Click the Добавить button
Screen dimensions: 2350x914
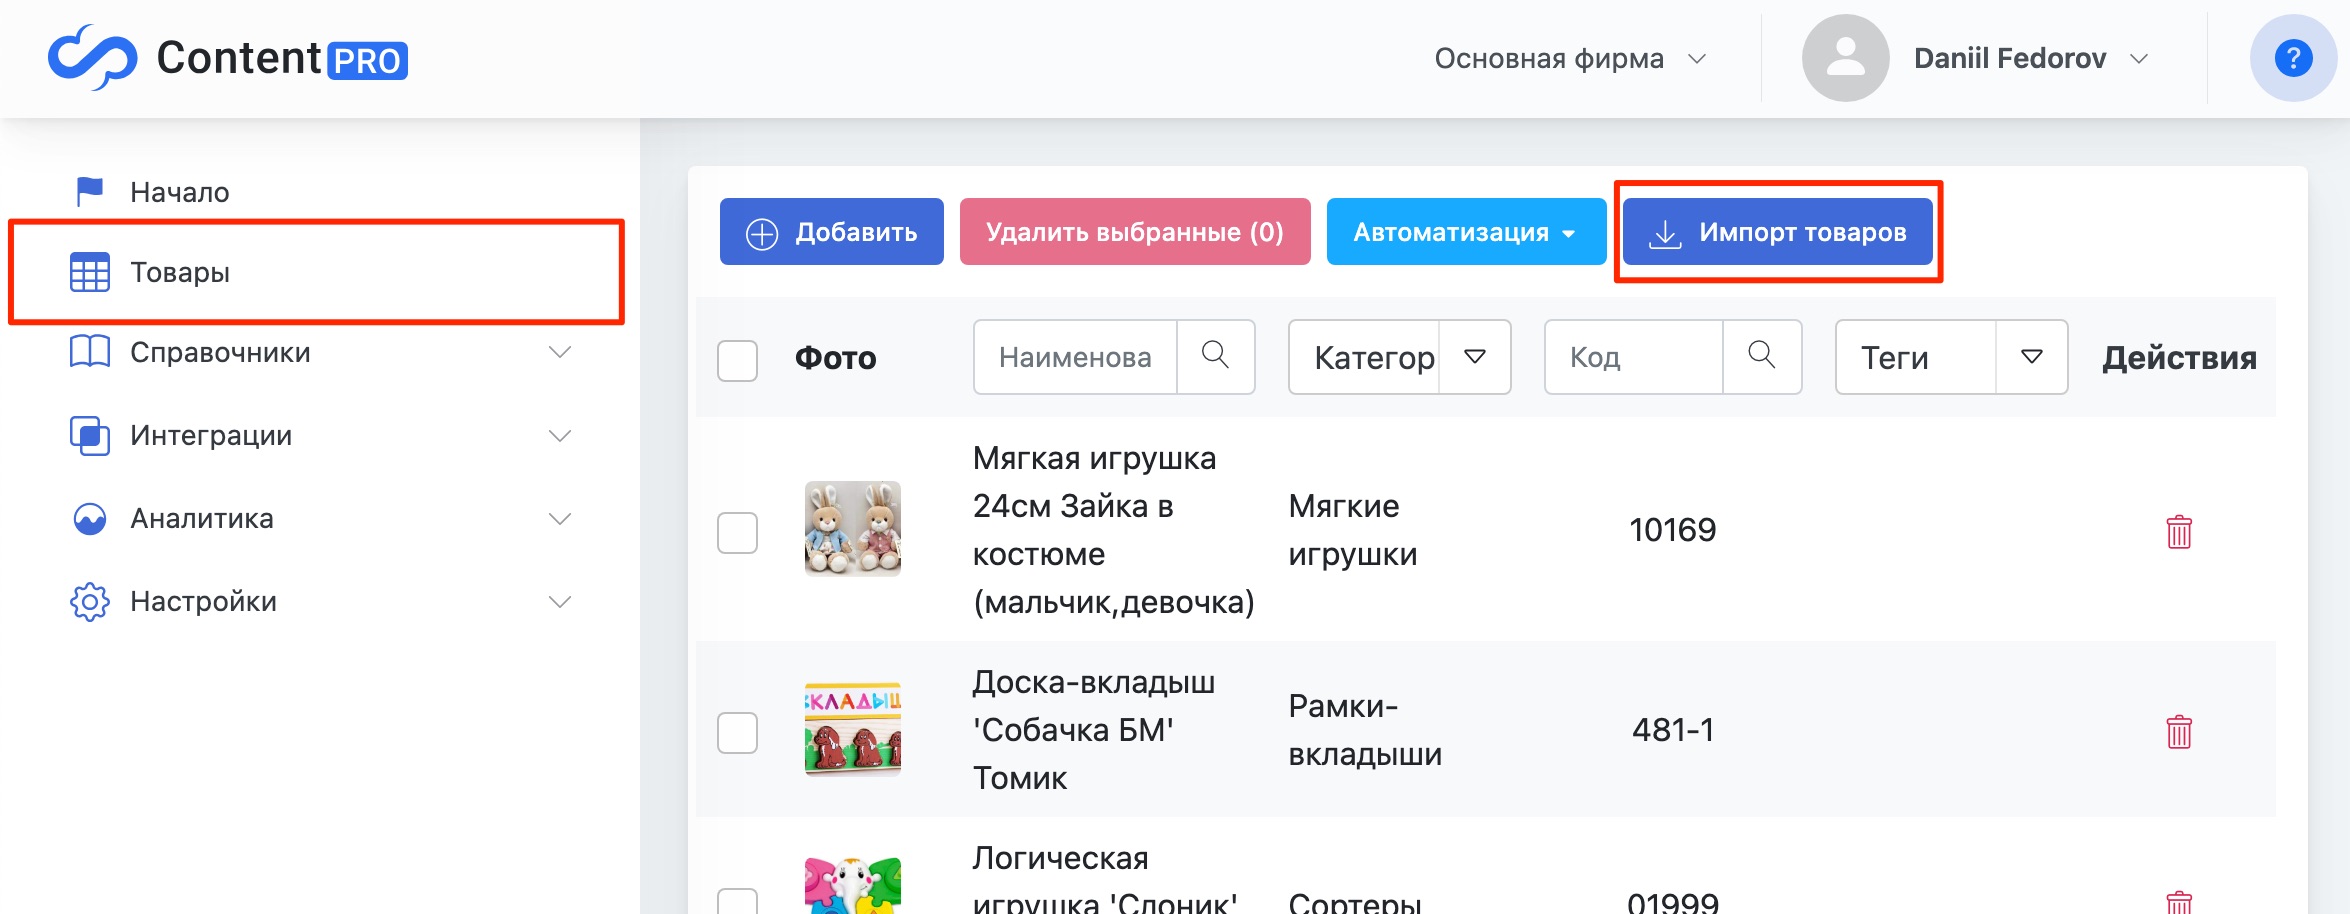pos(831,232)
